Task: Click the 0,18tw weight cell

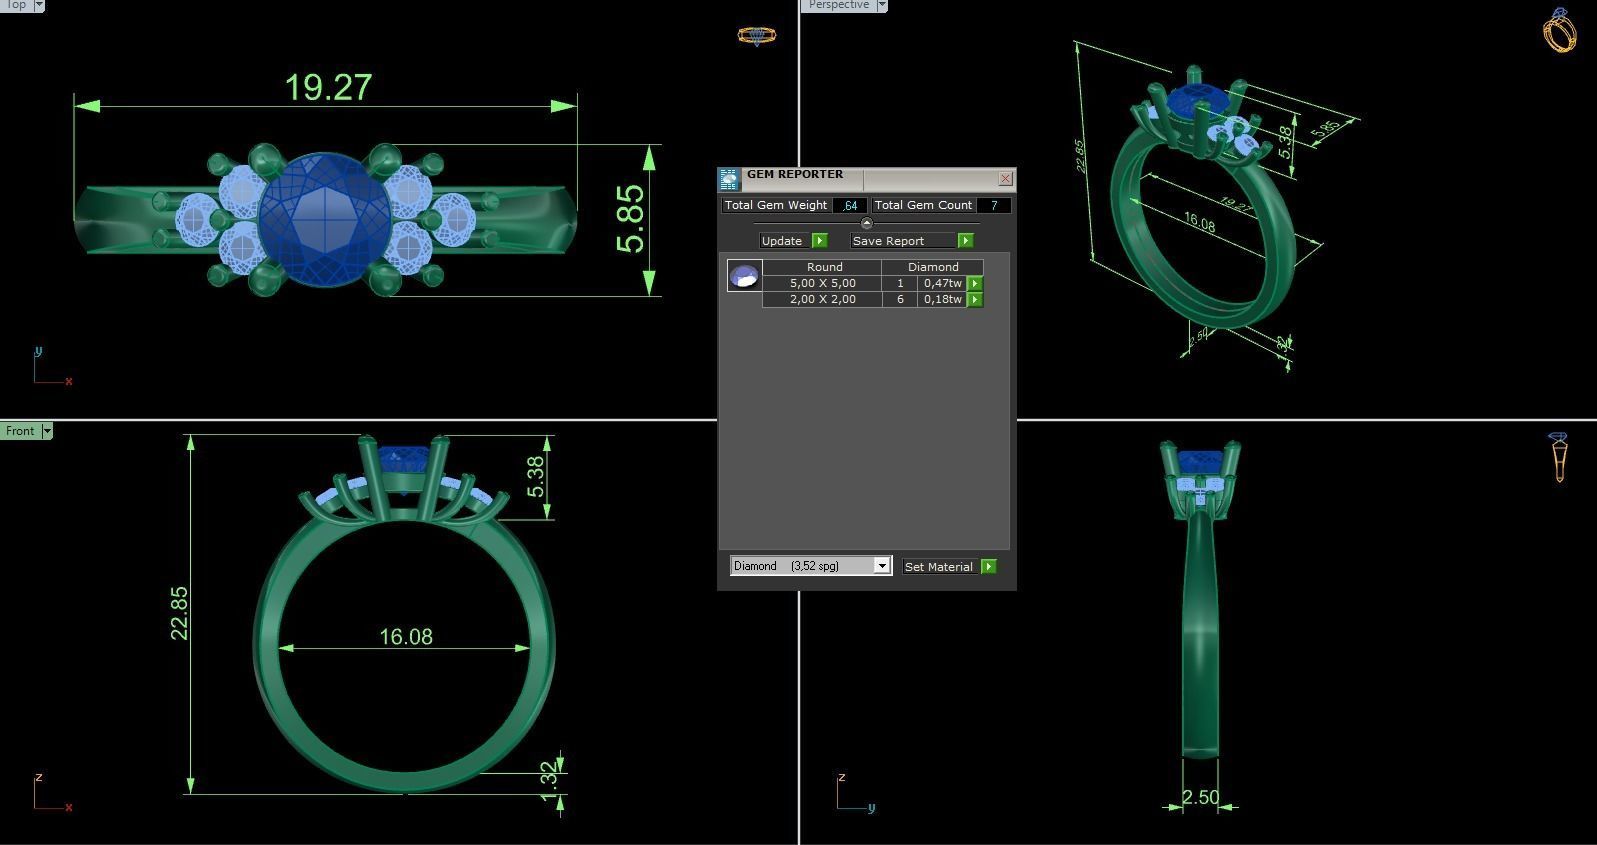Action: point(942,300)
